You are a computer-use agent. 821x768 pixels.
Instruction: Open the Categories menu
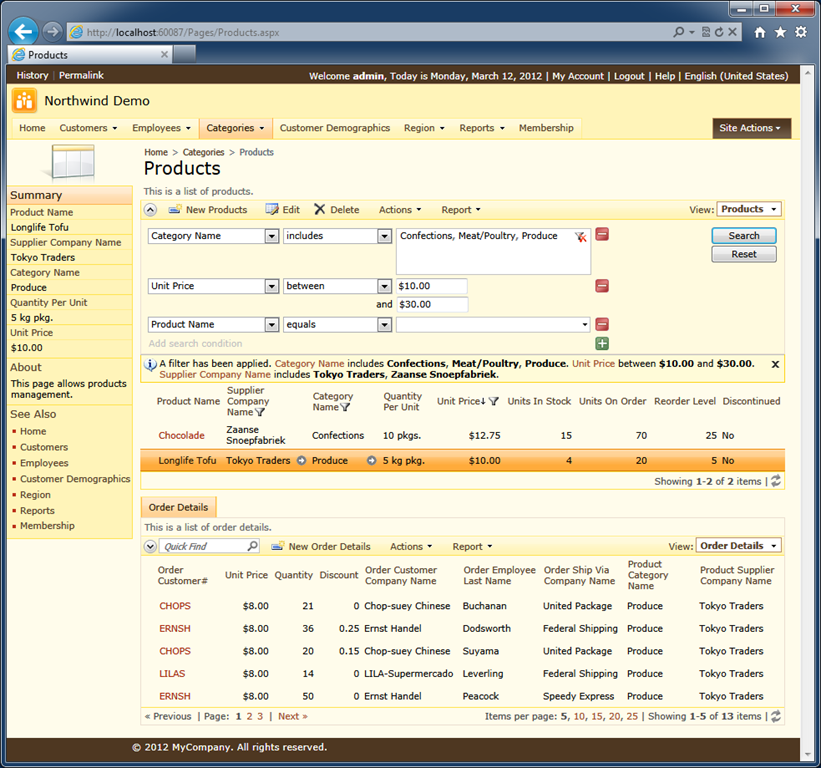coord(235,128)
